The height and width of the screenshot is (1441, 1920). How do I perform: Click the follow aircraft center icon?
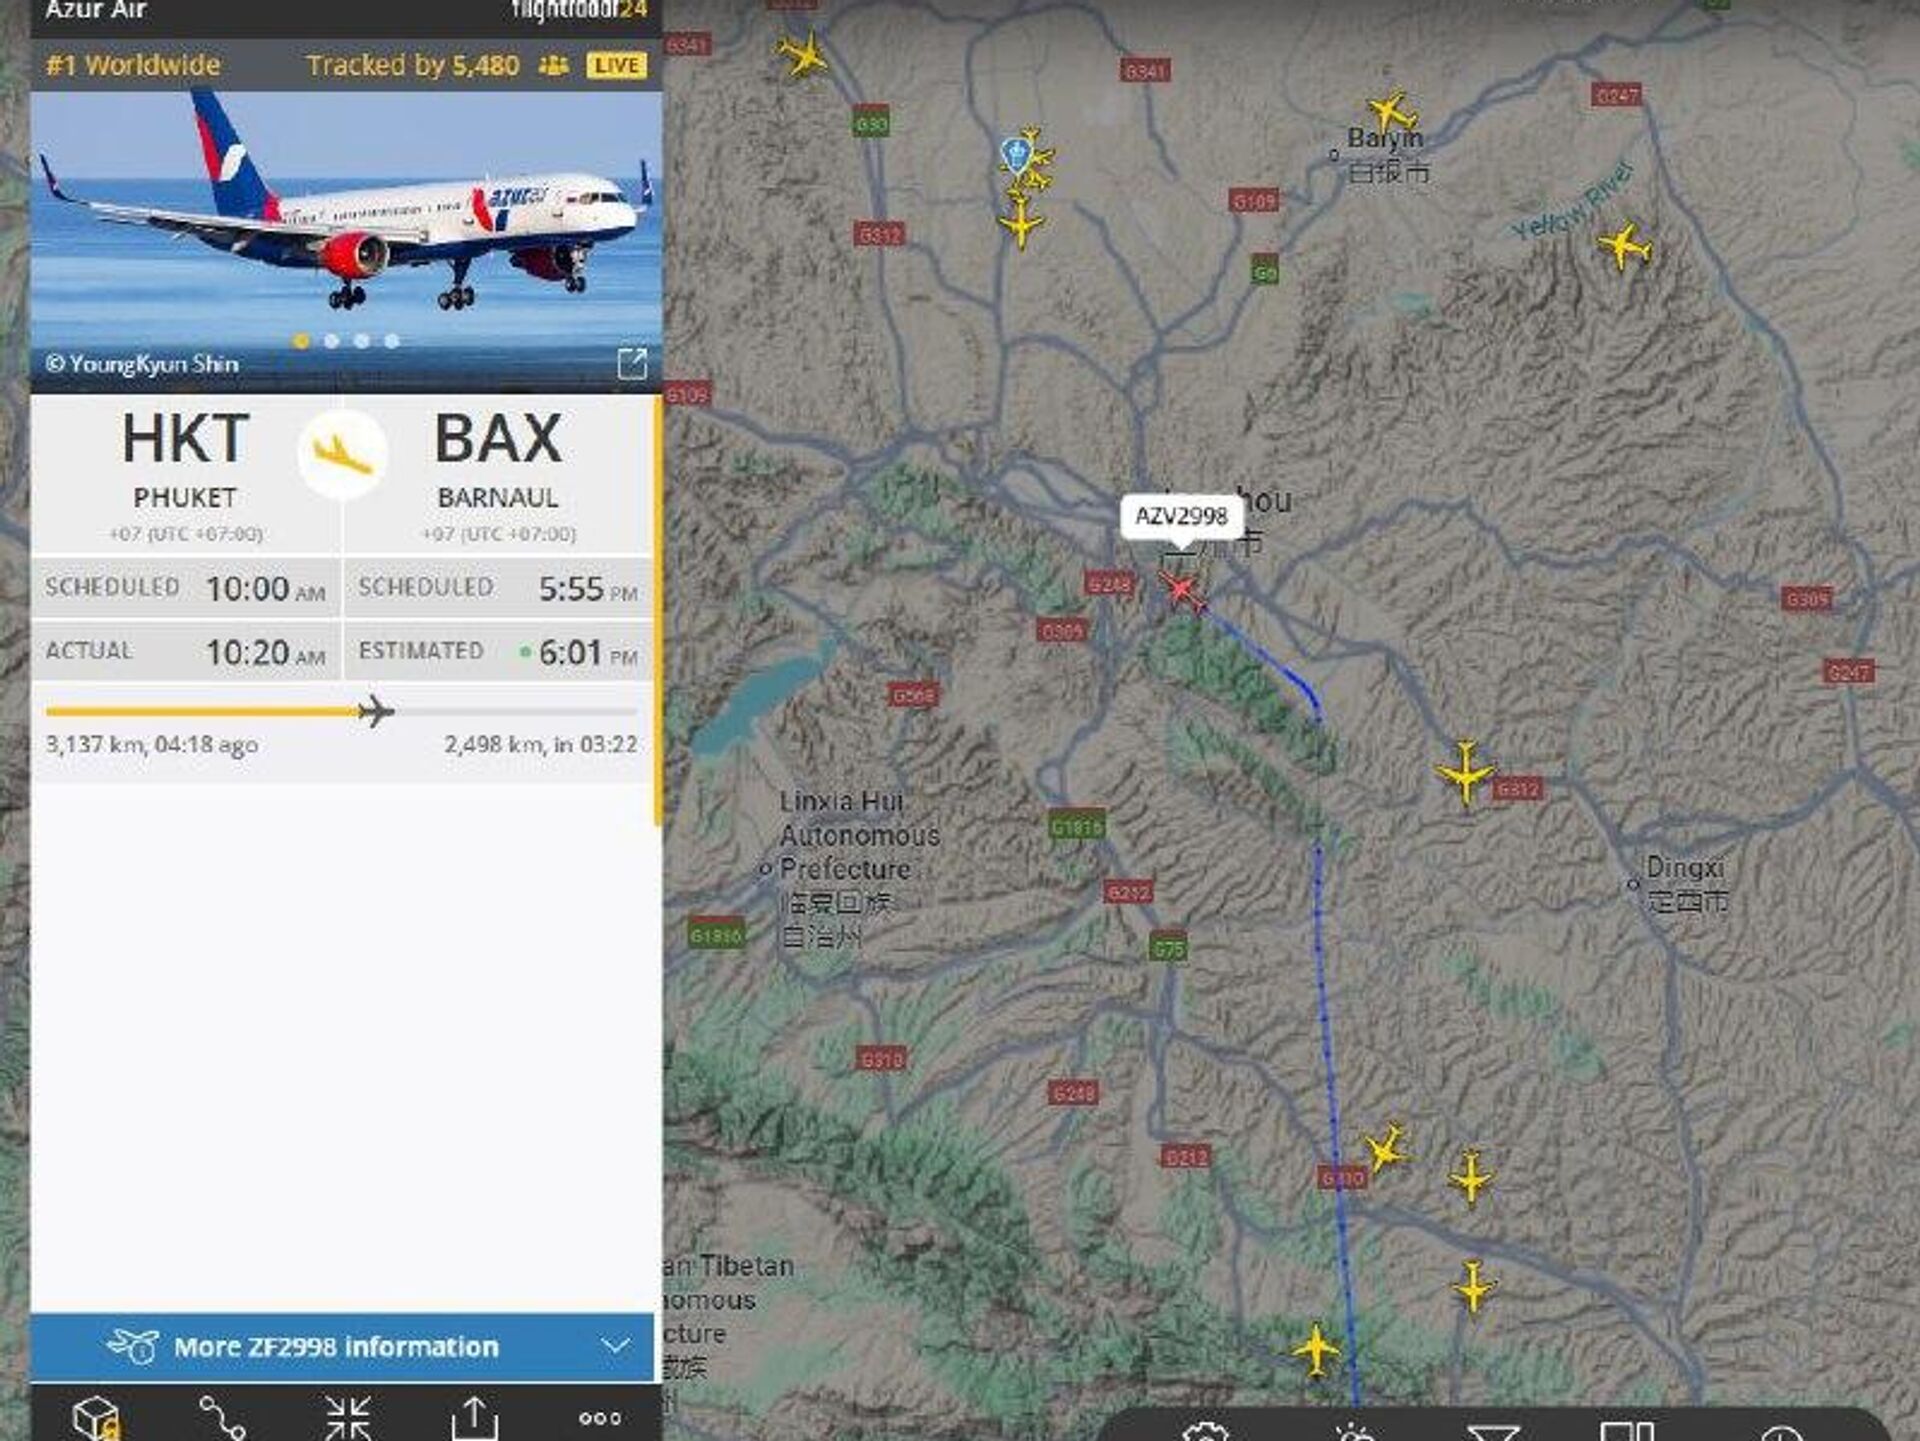pyautogui.click(x=348, y=1418)
